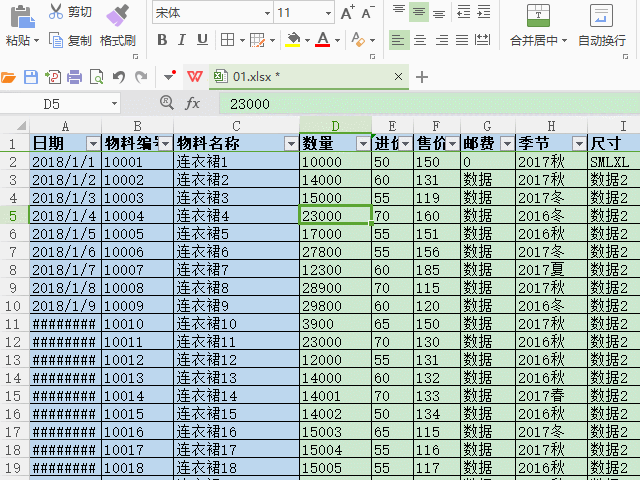Print the document

74,77
